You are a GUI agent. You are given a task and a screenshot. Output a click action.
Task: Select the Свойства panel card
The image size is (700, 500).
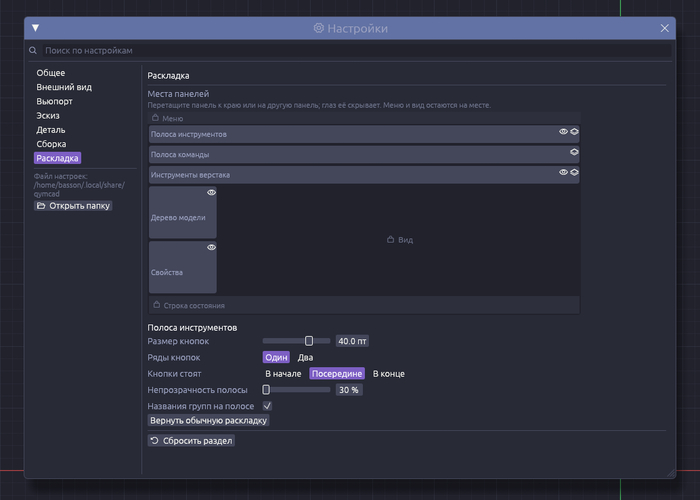tap(183, 267)
